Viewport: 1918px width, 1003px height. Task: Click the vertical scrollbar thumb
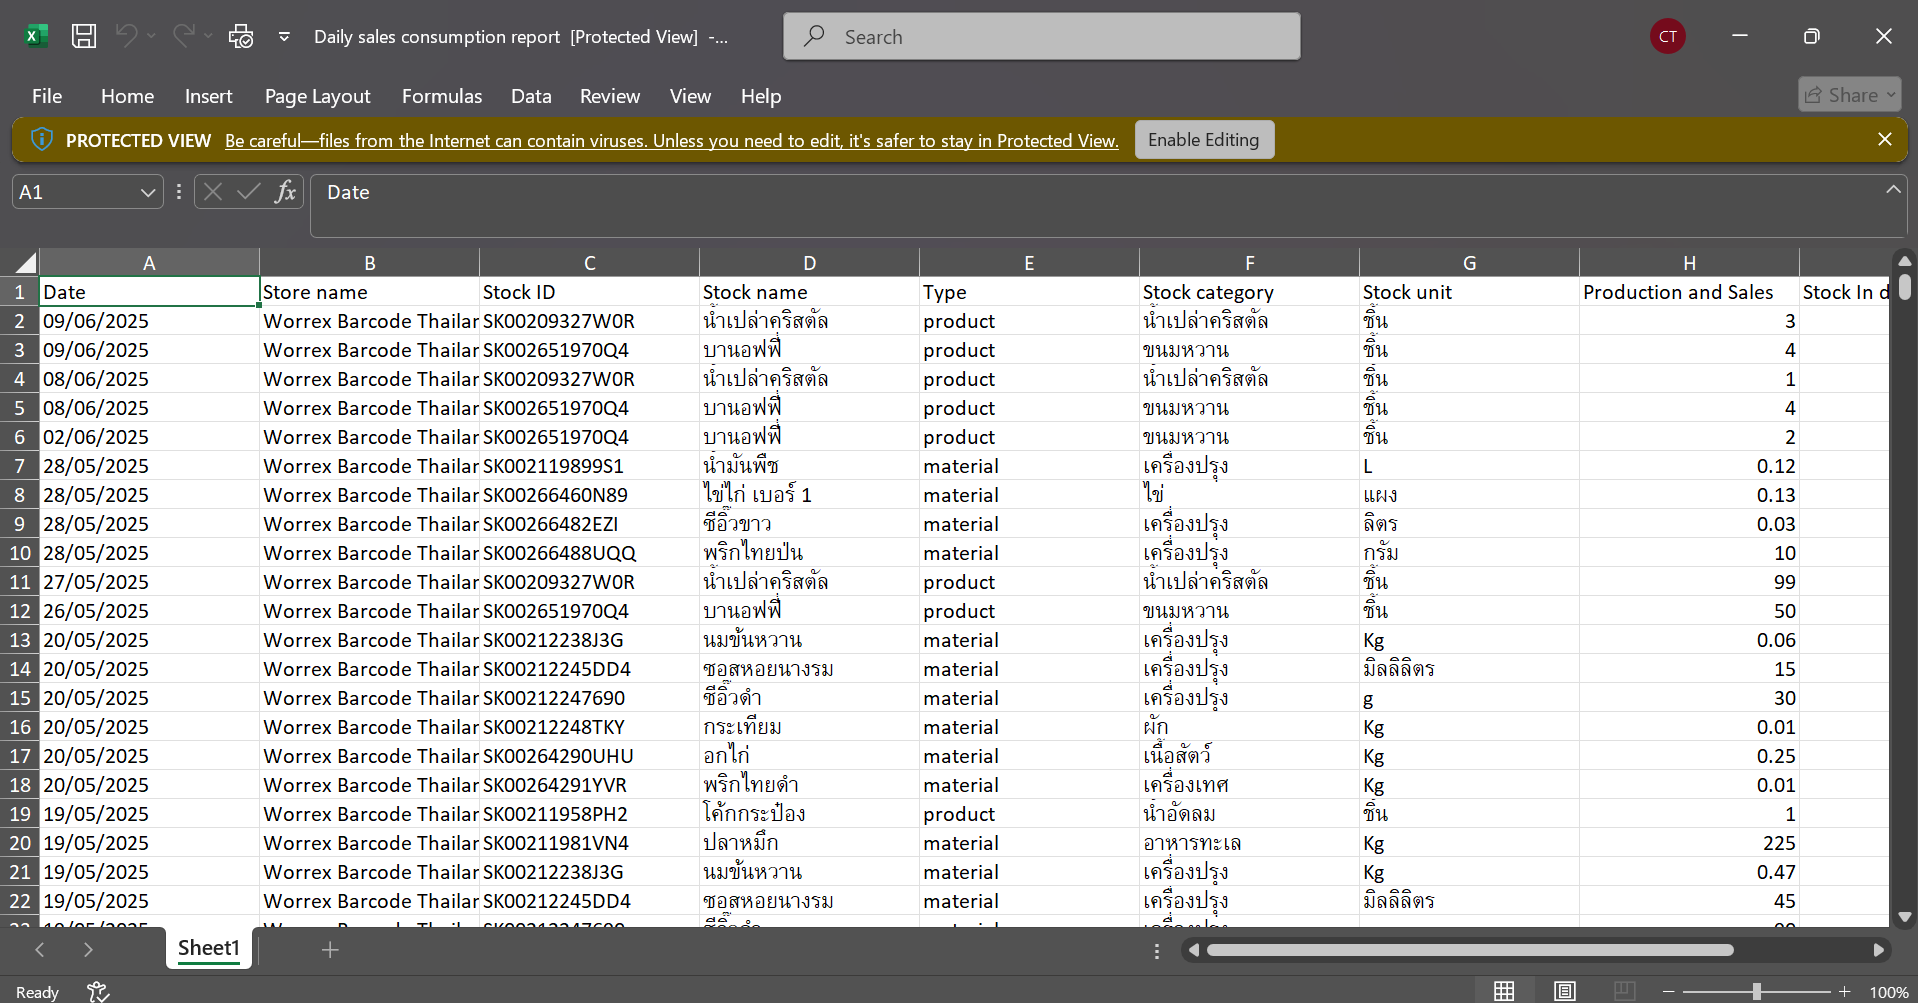(1904, 287)
